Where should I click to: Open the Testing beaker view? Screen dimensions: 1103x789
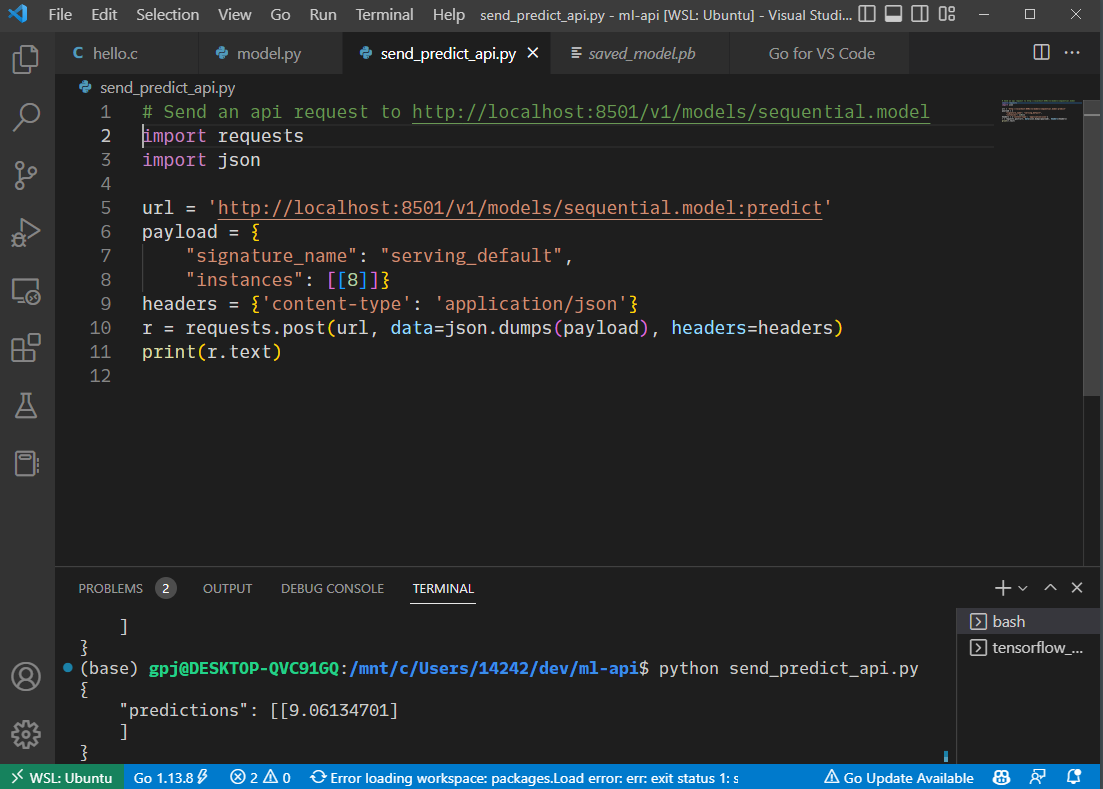(x=26, y=406)
